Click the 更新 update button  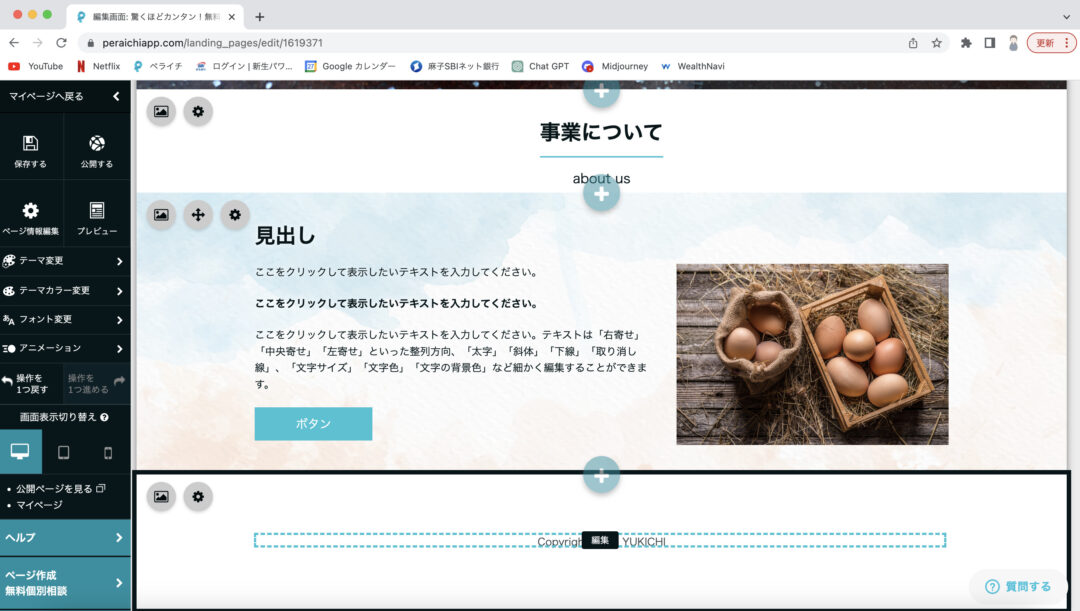(1052, 43)
